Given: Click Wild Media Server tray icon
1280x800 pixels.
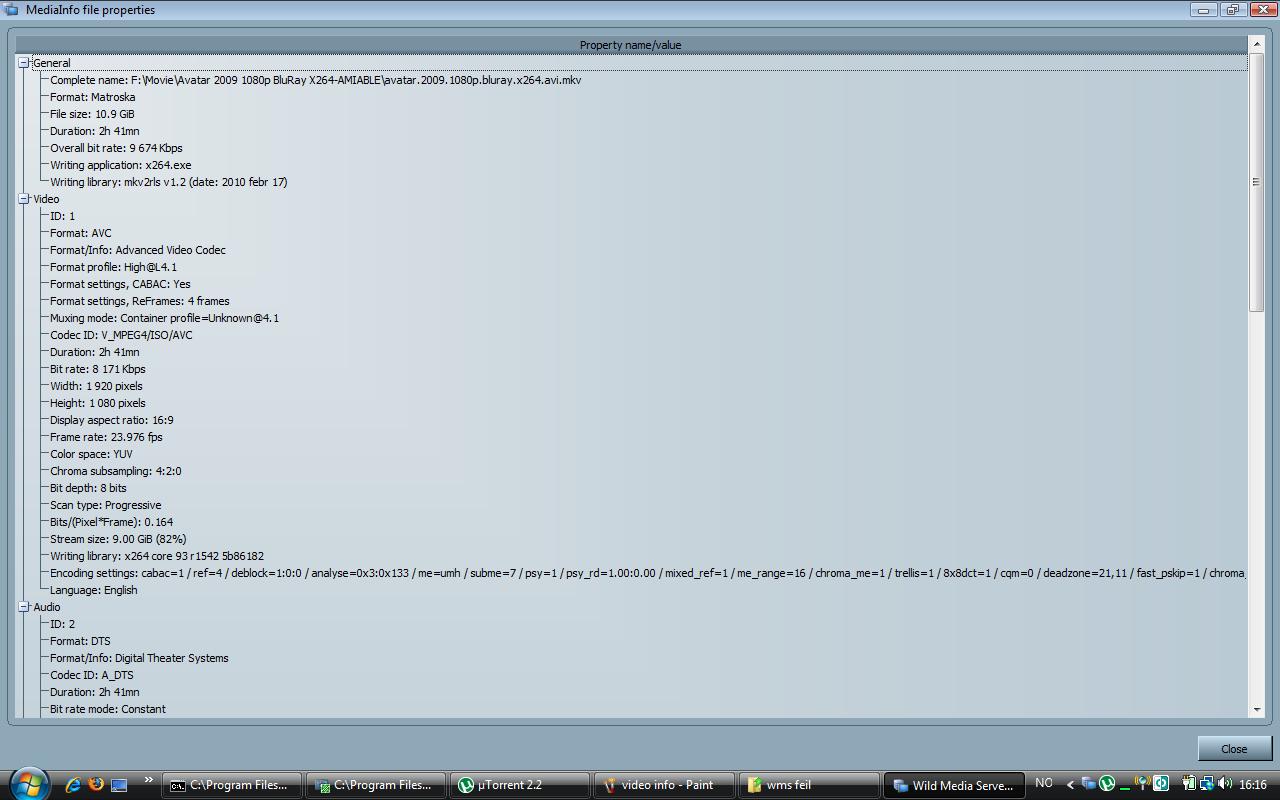Looking at the screenshot, I should pos(1089,784).
